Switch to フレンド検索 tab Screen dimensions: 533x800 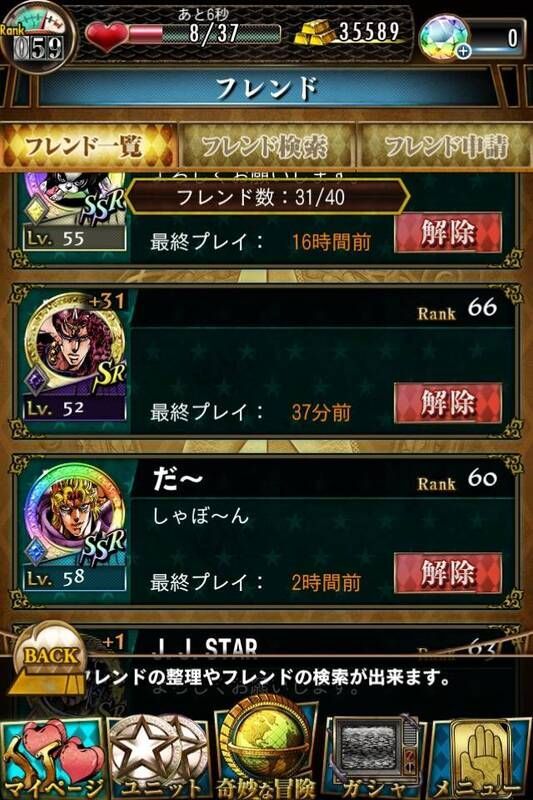coord(266,146)
